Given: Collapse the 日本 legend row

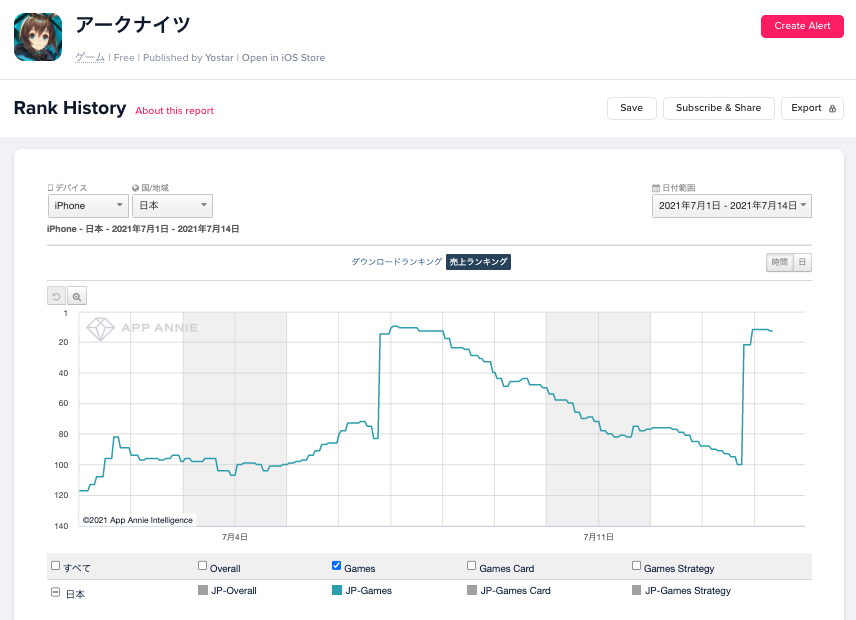Looking at the screenshot, I should (55, 592).
